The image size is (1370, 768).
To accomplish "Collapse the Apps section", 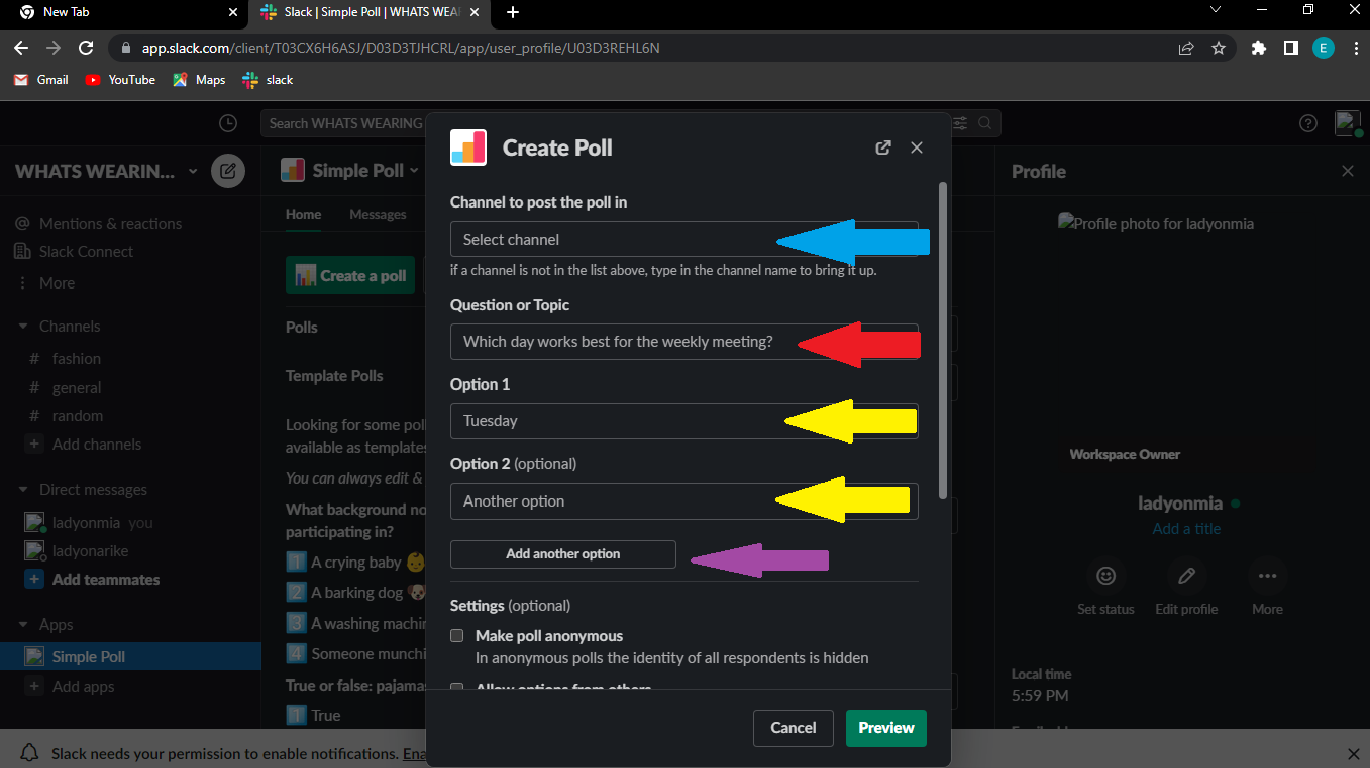I will [x=23, y=625].
